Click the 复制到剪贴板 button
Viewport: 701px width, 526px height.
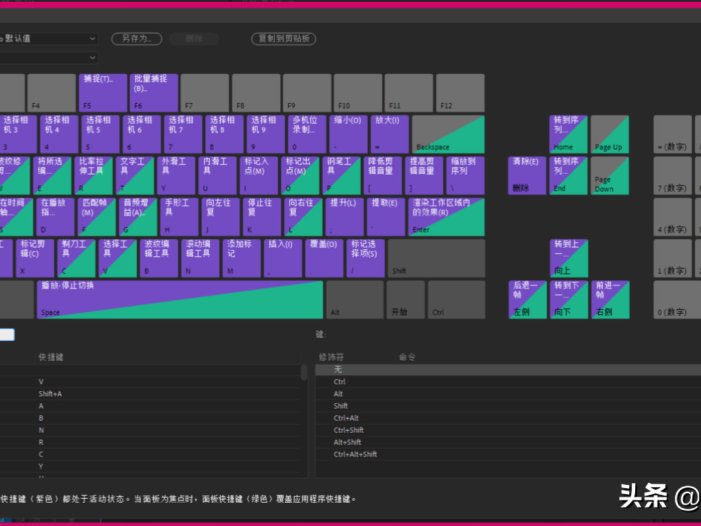pyautogui.click(x=283, y=39)
